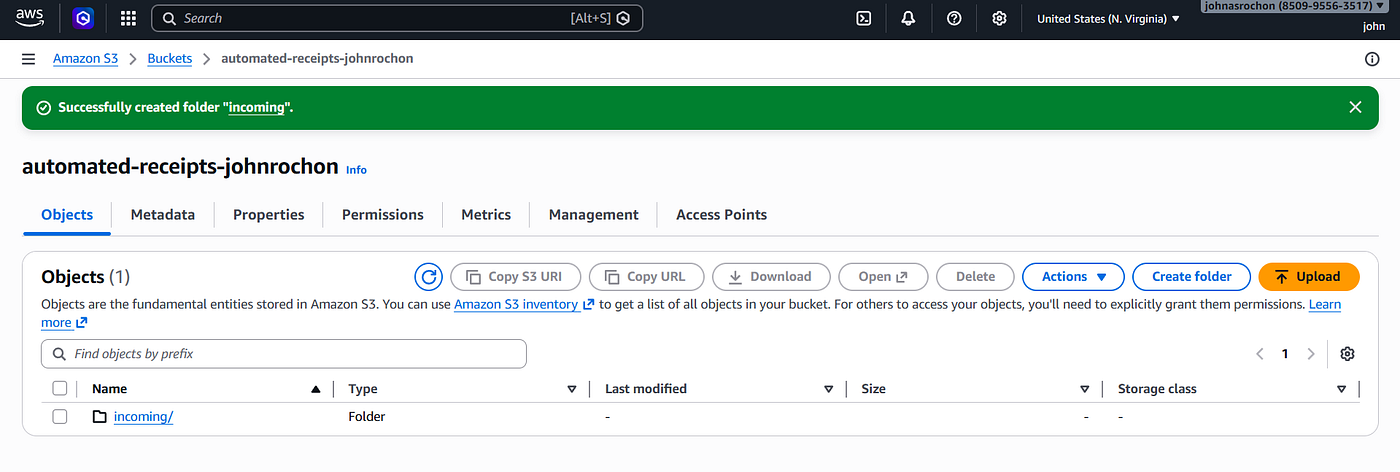Focus the Find objects by prefix field
1400x472 pixels.
point(284,354)
